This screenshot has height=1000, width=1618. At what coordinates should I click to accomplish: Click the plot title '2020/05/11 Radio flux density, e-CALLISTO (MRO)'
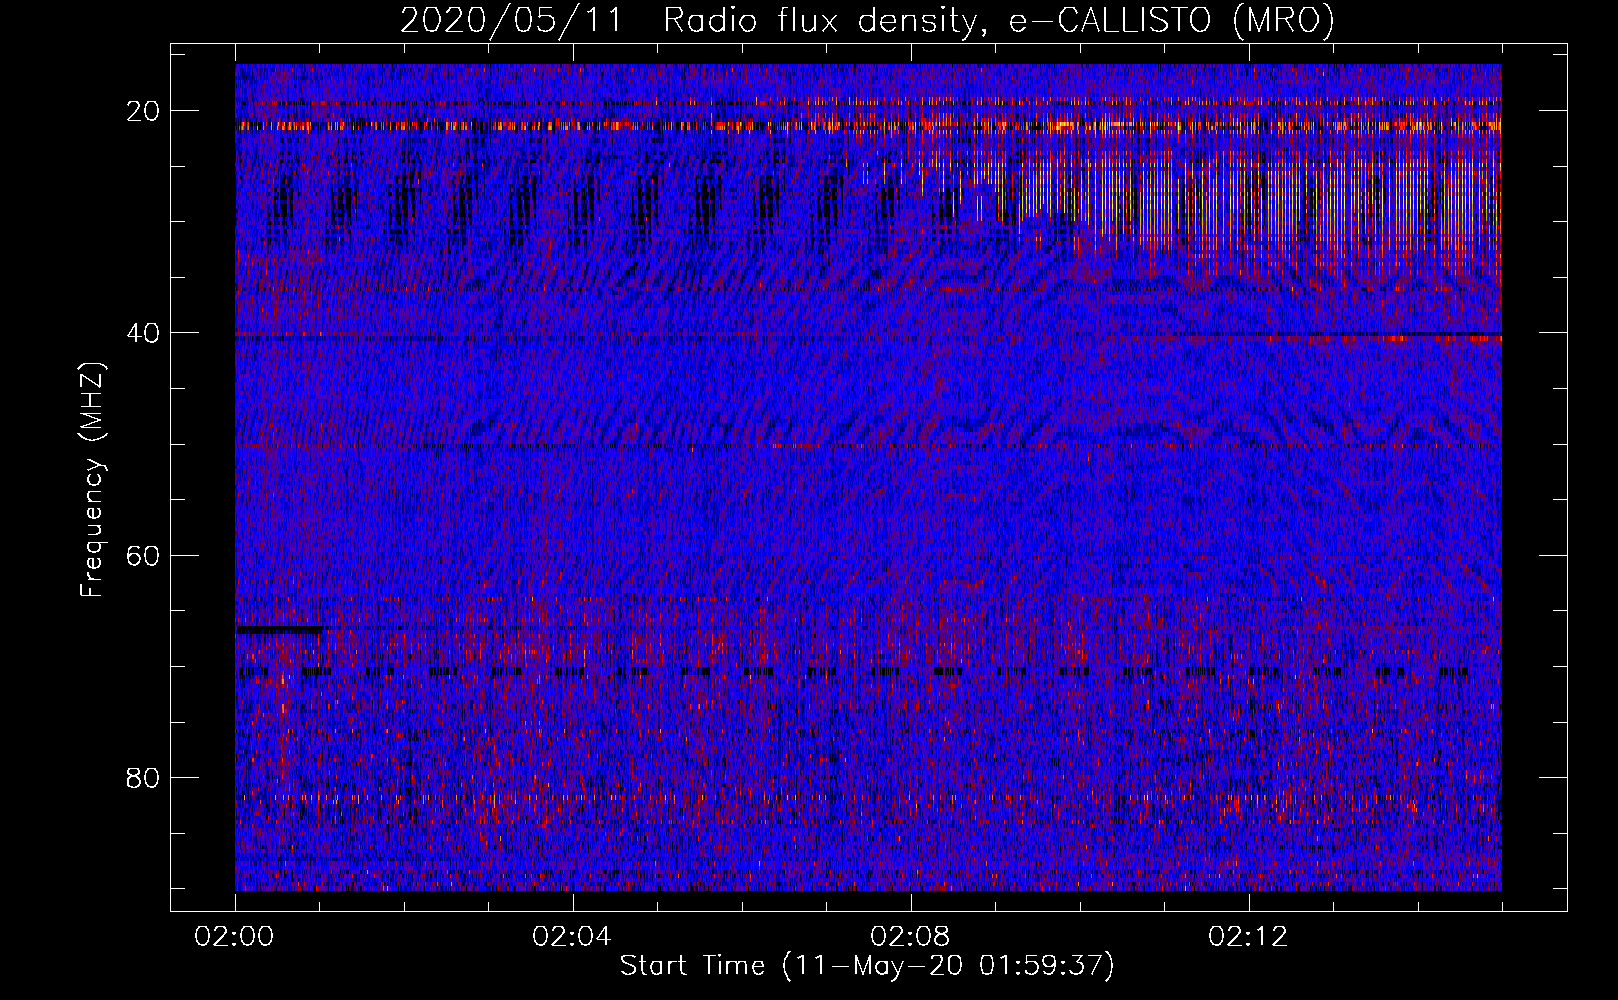coord(867,20)
